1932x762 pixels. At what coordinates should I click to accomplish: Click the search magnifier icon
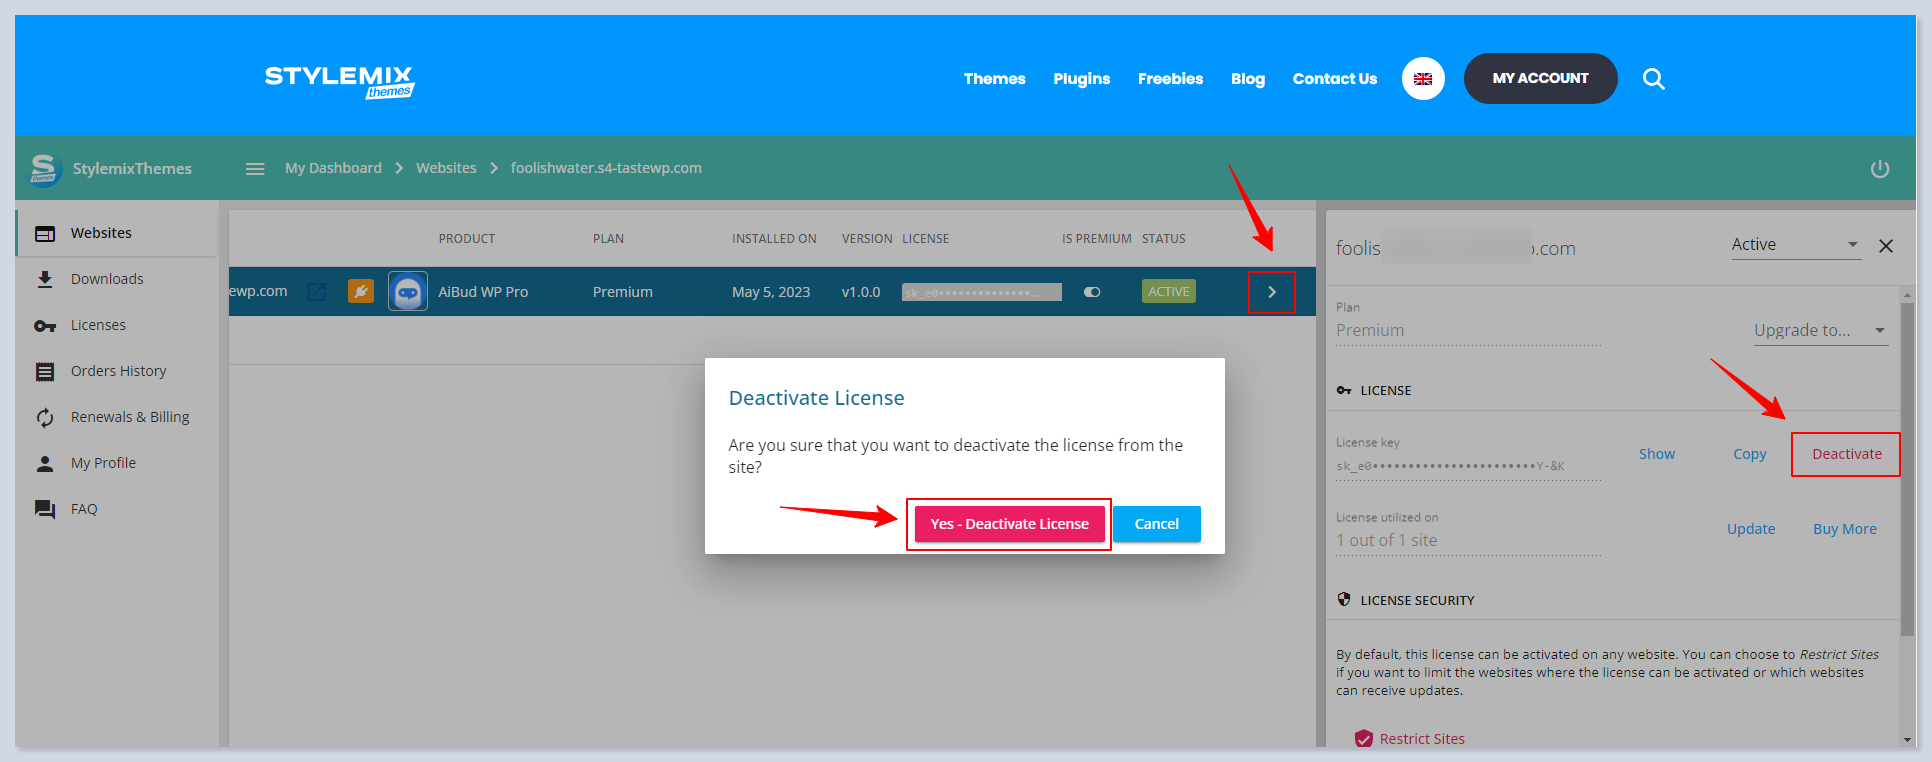coord(1654,79)
